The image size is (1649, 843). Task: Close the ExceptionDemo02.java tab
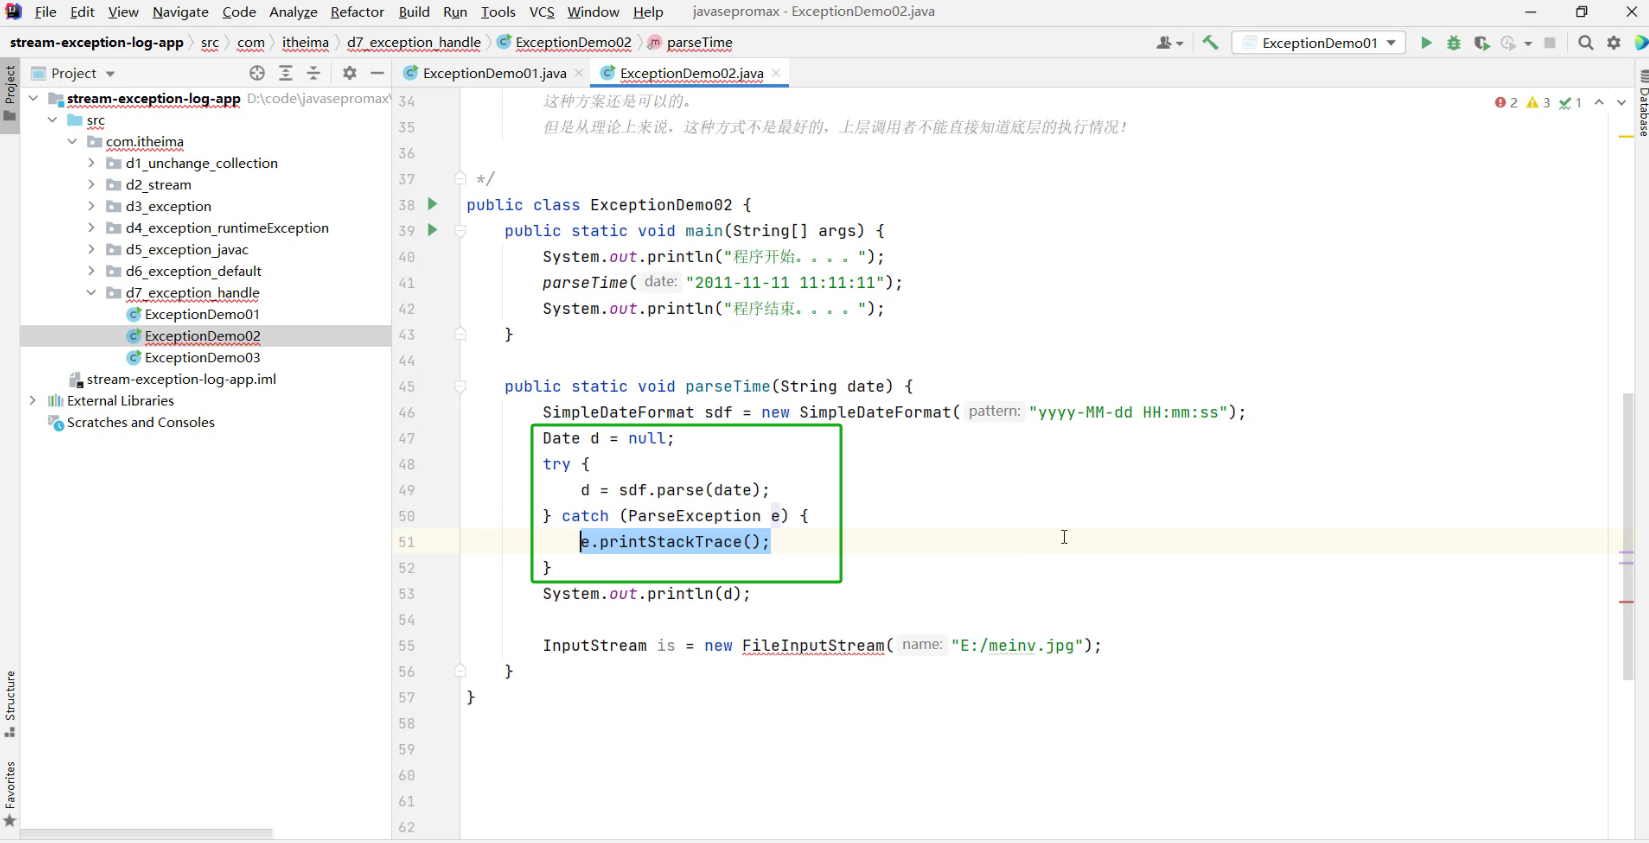pos(776,73)
